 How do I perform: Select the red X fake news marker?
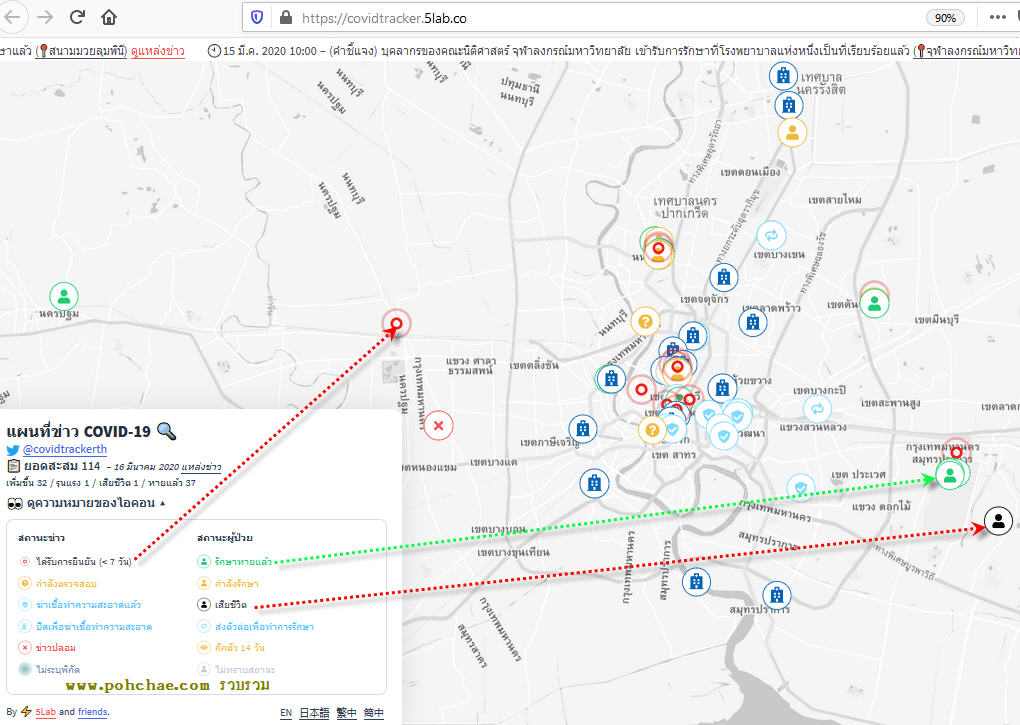click(438, 426)
